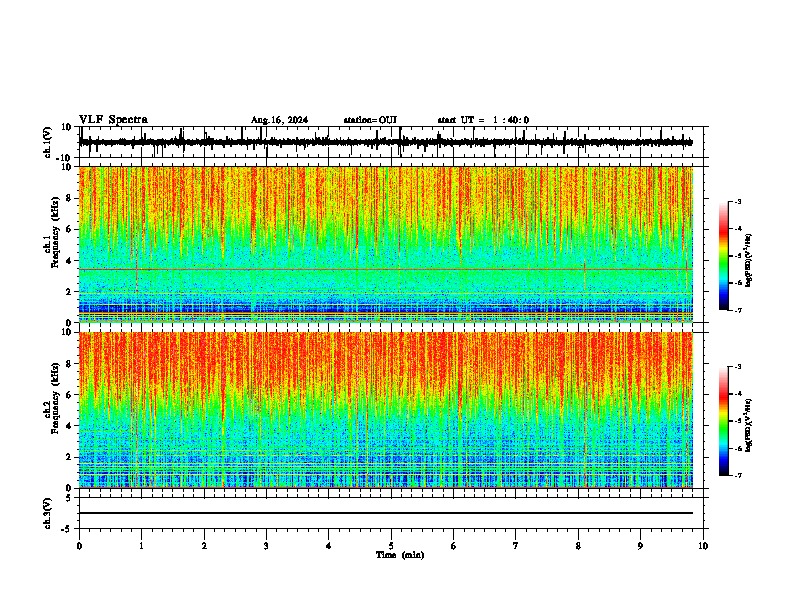
Task: Click the ch.1 color bar log(PSD) label
Action: click(748, 261)
